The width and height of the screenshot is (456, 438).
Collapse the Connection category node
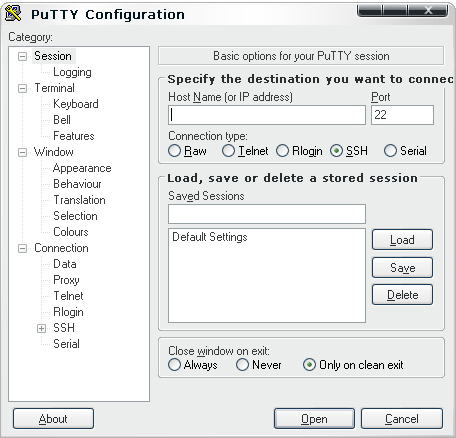click(22, 248)
